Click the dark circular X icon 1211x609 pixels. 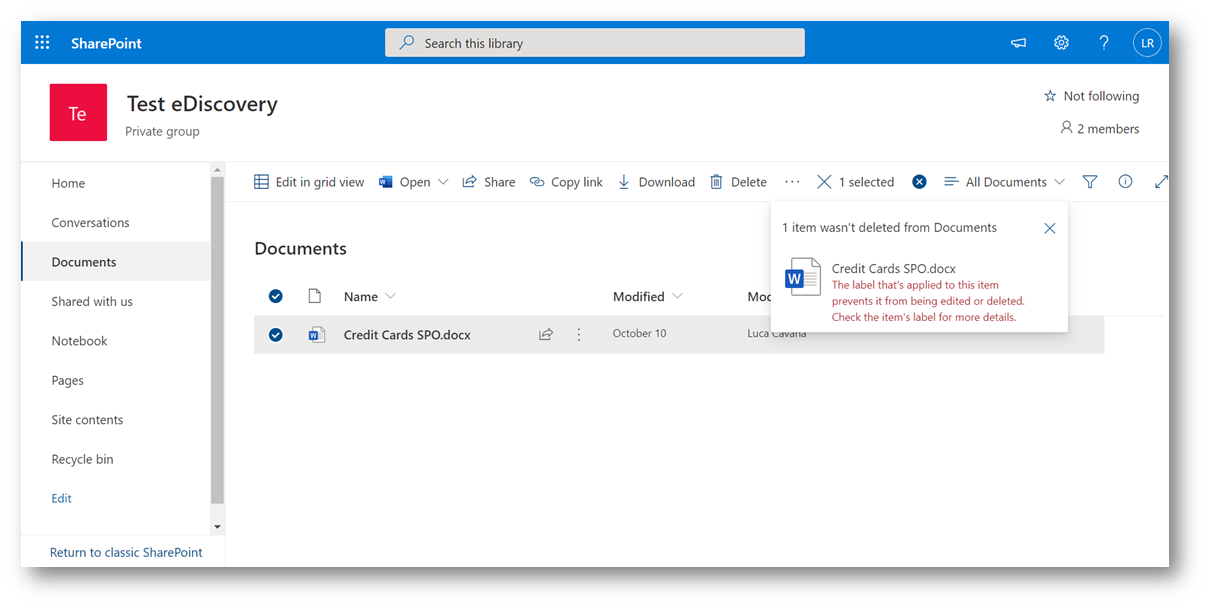[x=919, y=182]
